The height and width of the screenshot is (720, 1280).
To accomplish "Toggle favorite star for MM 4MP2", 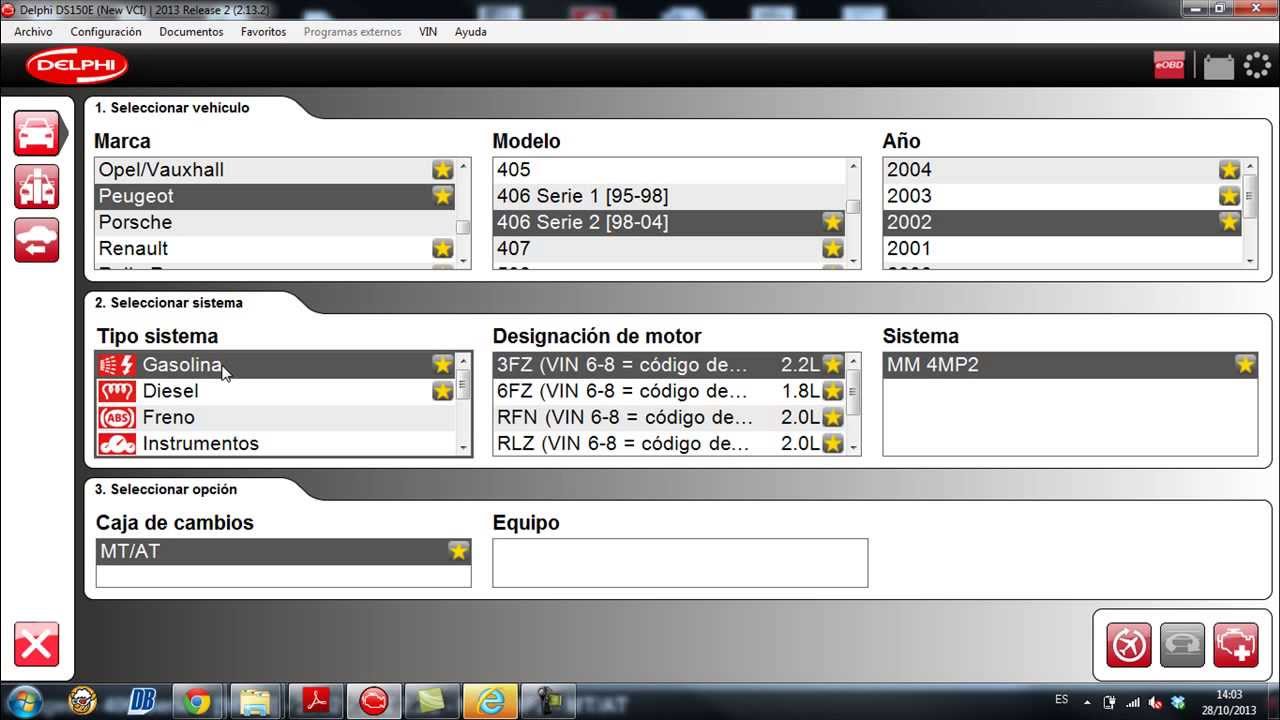I will (x=1245, y=365).
